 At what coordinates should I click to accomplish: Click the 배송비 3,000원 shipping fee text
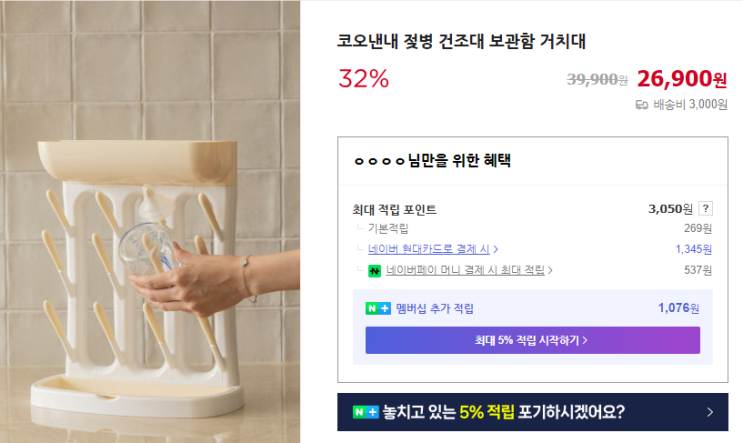coord(690,104)
